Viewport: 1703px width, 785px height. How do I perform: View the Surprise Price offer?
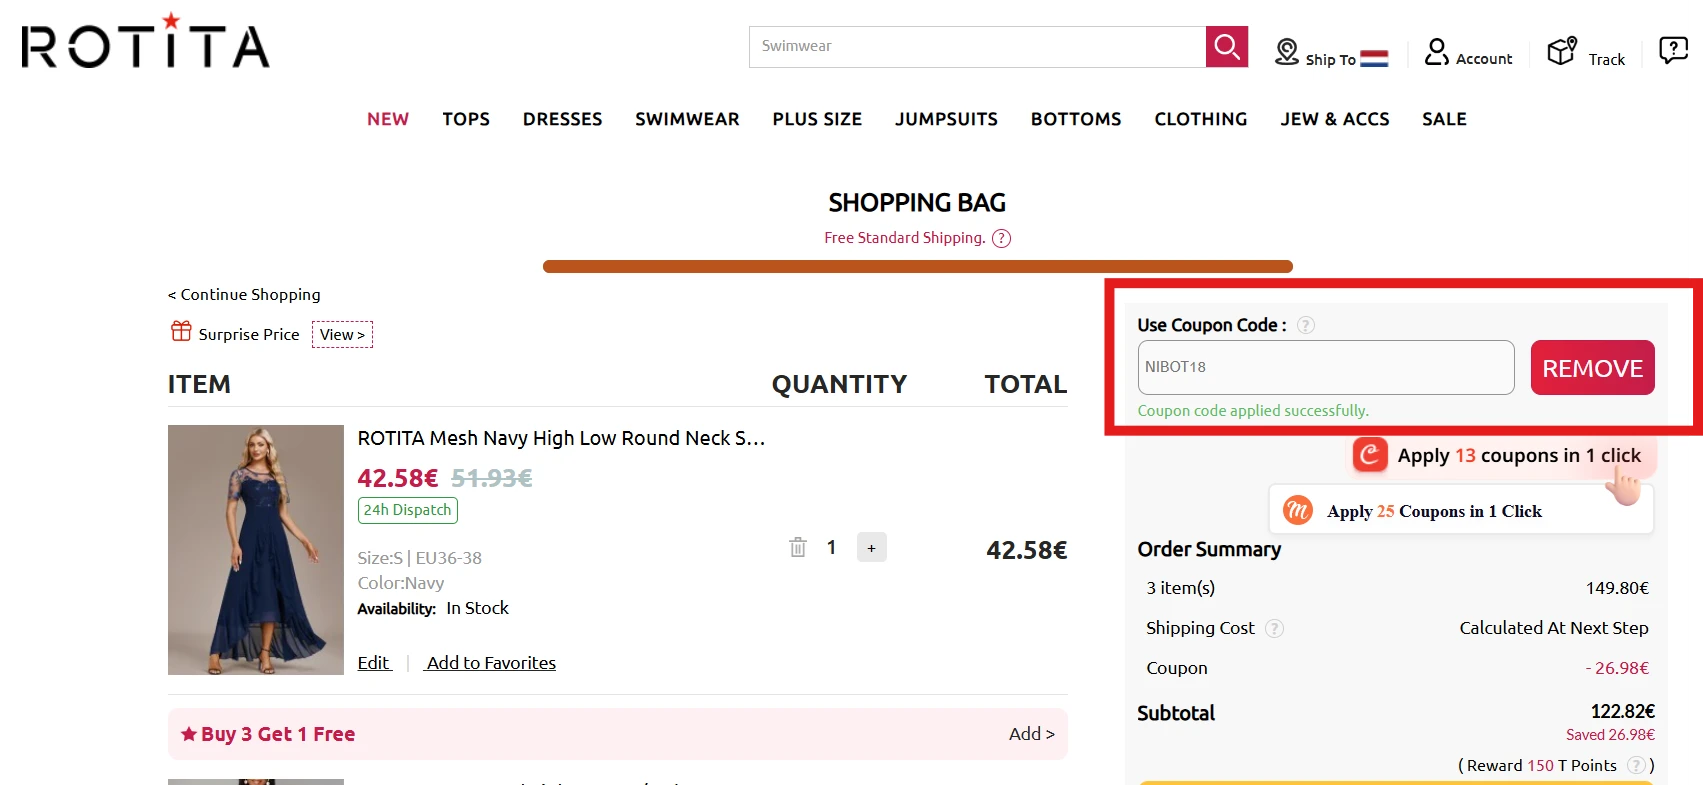coord(342,334)
